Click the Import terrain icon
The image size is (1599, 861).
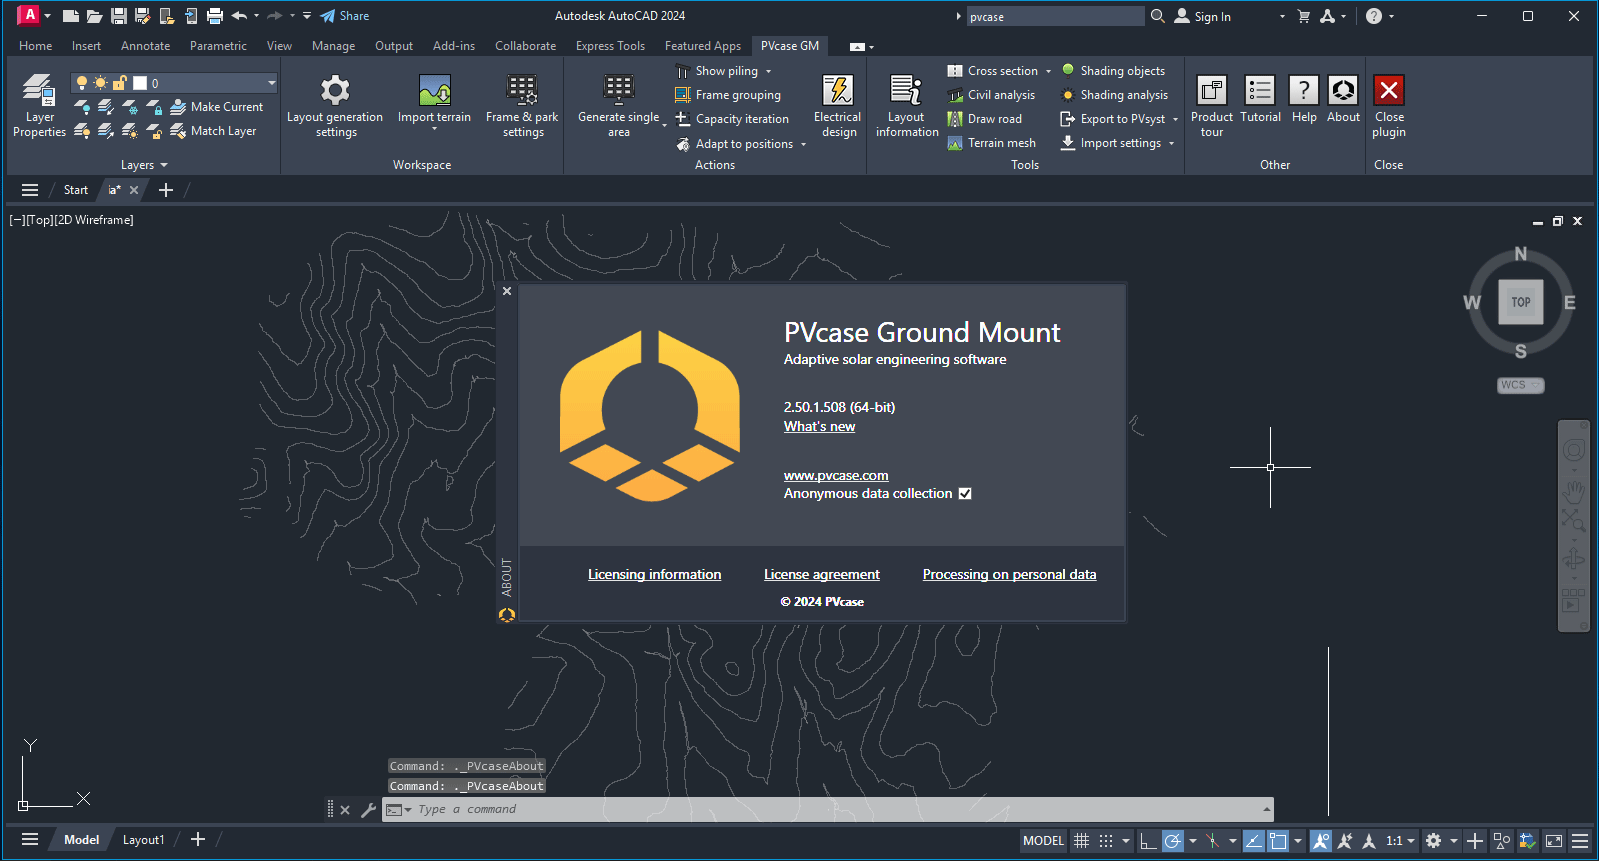(434, 91)
